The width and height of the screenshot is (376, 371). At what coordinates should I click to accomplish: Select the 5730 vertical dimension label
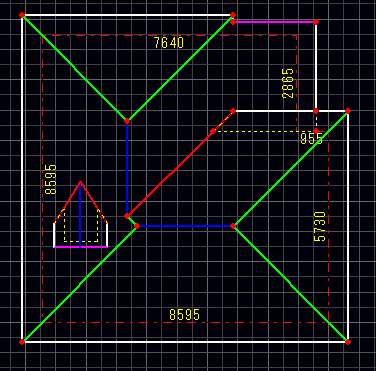[320, 226]
